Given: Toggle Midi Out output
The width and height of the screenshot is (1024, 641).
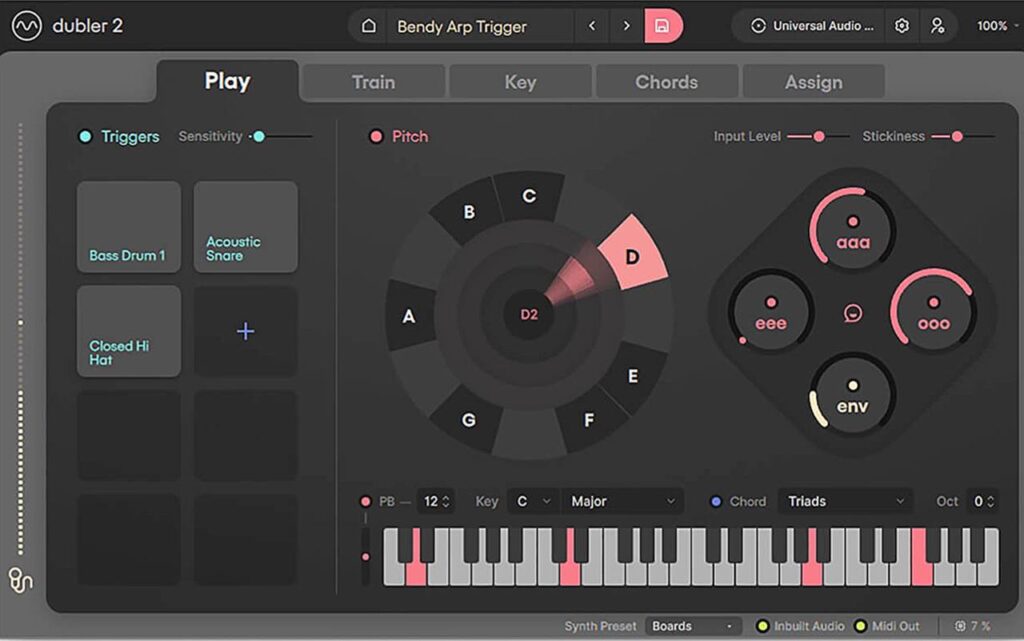Looking at the screenshot, I should 861,626.
